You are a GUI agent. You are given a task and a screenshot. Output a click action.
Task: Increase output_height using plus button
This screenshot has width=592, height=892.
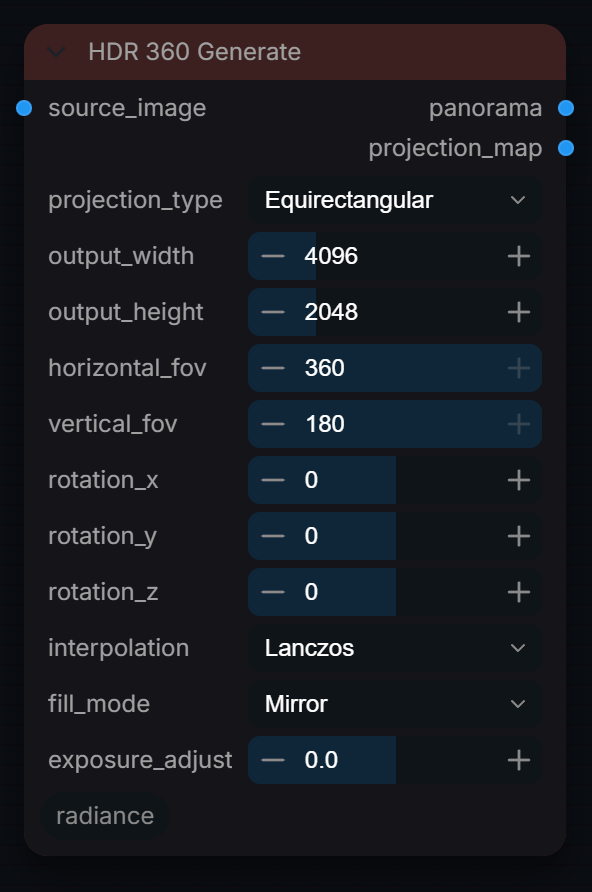pyautogui.click(x=519, y=312)
